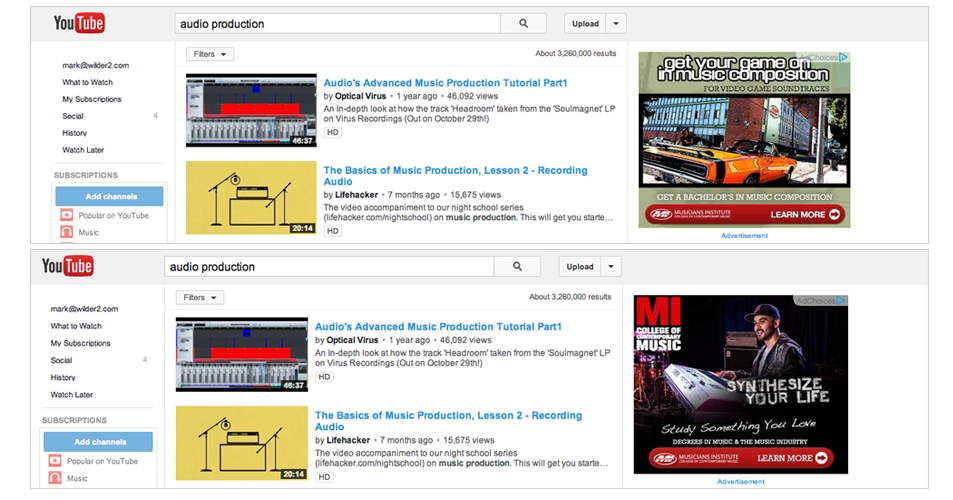Click the 46:37 video thumbnail in top screenshot
The height and width of the screenshot is (500, 953).
[x=251, y=111]
